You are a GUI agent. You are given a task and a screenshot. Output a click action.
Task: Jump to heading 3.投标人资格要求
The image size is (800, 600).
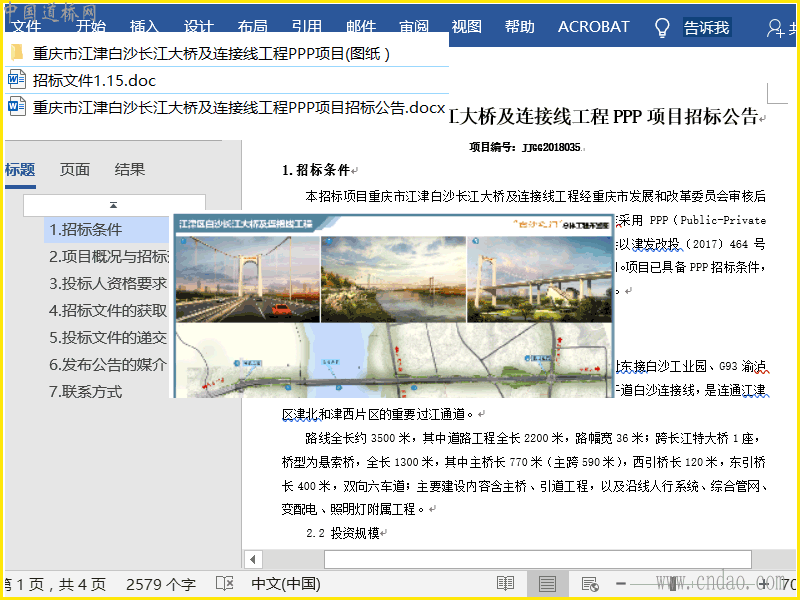coord(108,284)
